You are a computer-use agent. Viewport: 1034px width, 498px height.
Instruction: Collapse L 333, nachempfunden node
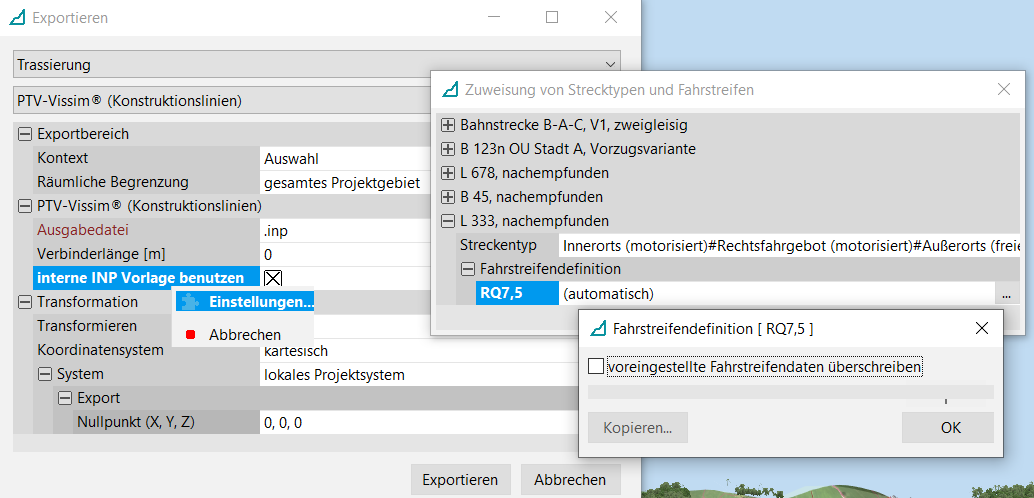coord(448,221)
